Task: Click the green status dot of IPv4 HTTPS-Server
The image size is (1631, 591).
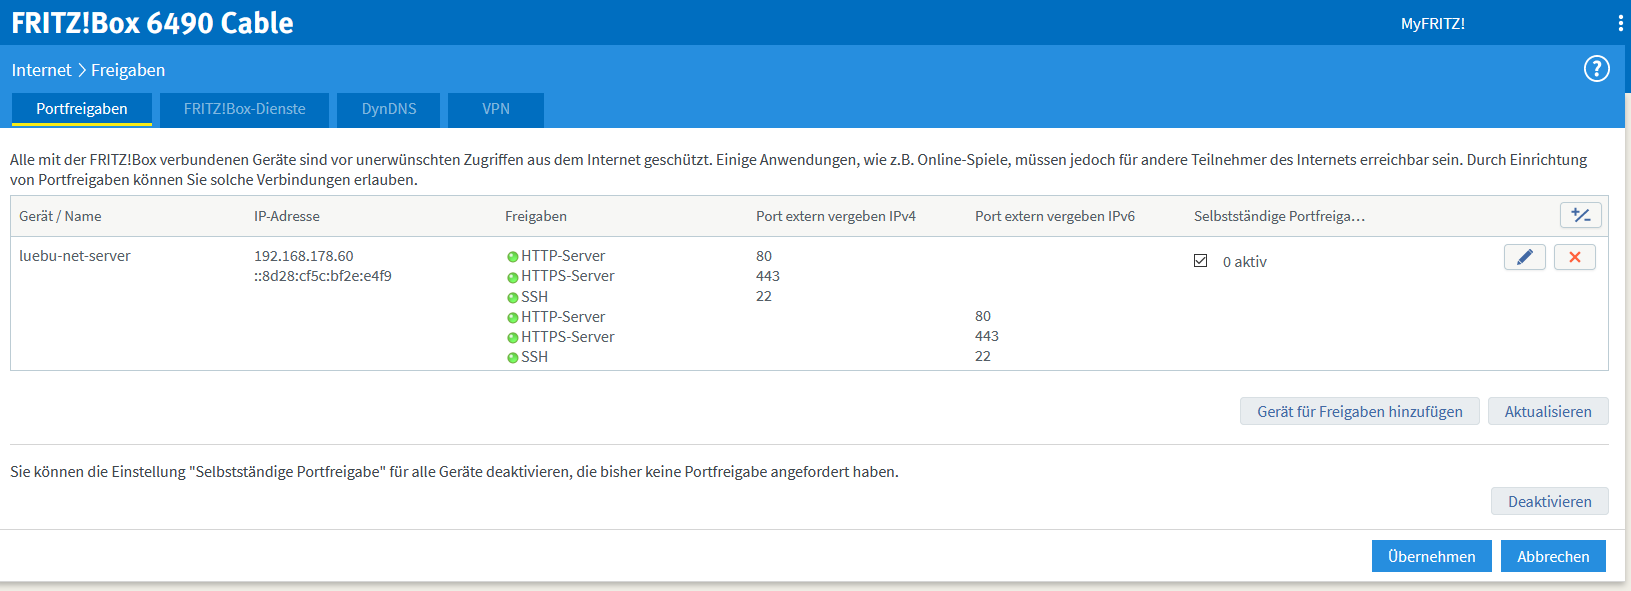Action: [512, 277]
